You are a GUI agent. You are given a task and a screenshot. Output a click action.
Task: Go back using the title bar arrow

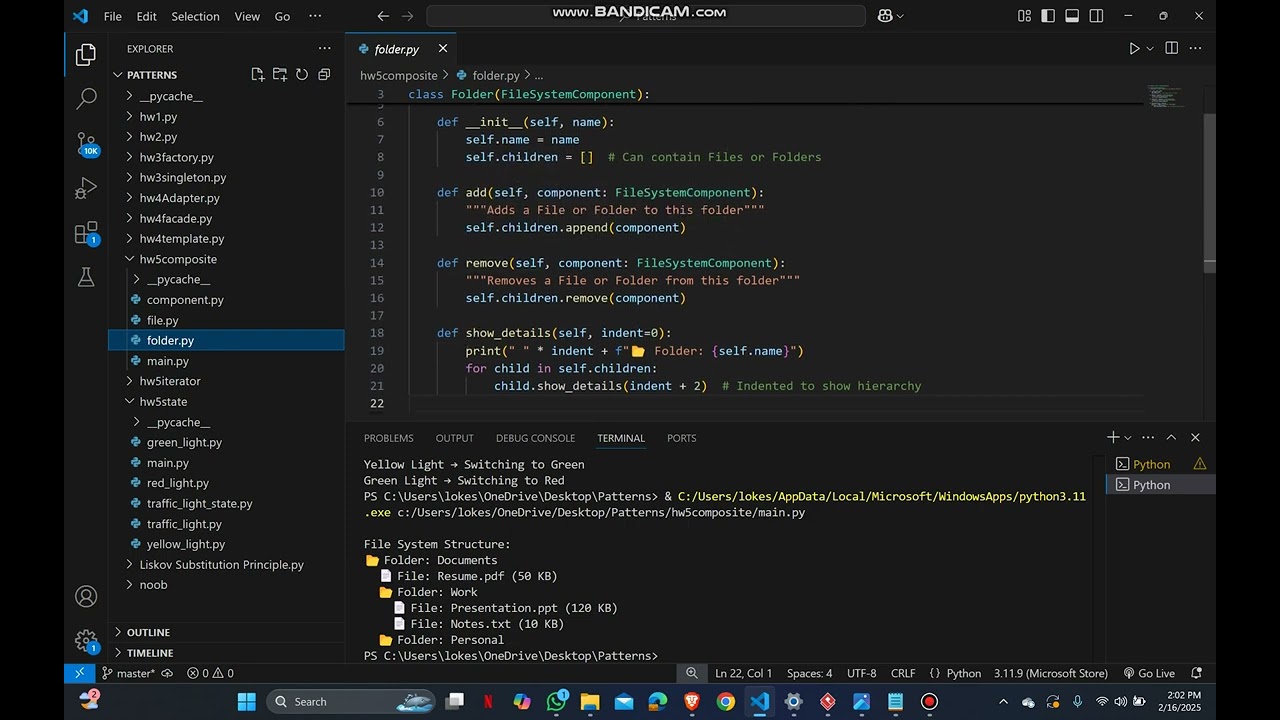(x=383, y=16)
